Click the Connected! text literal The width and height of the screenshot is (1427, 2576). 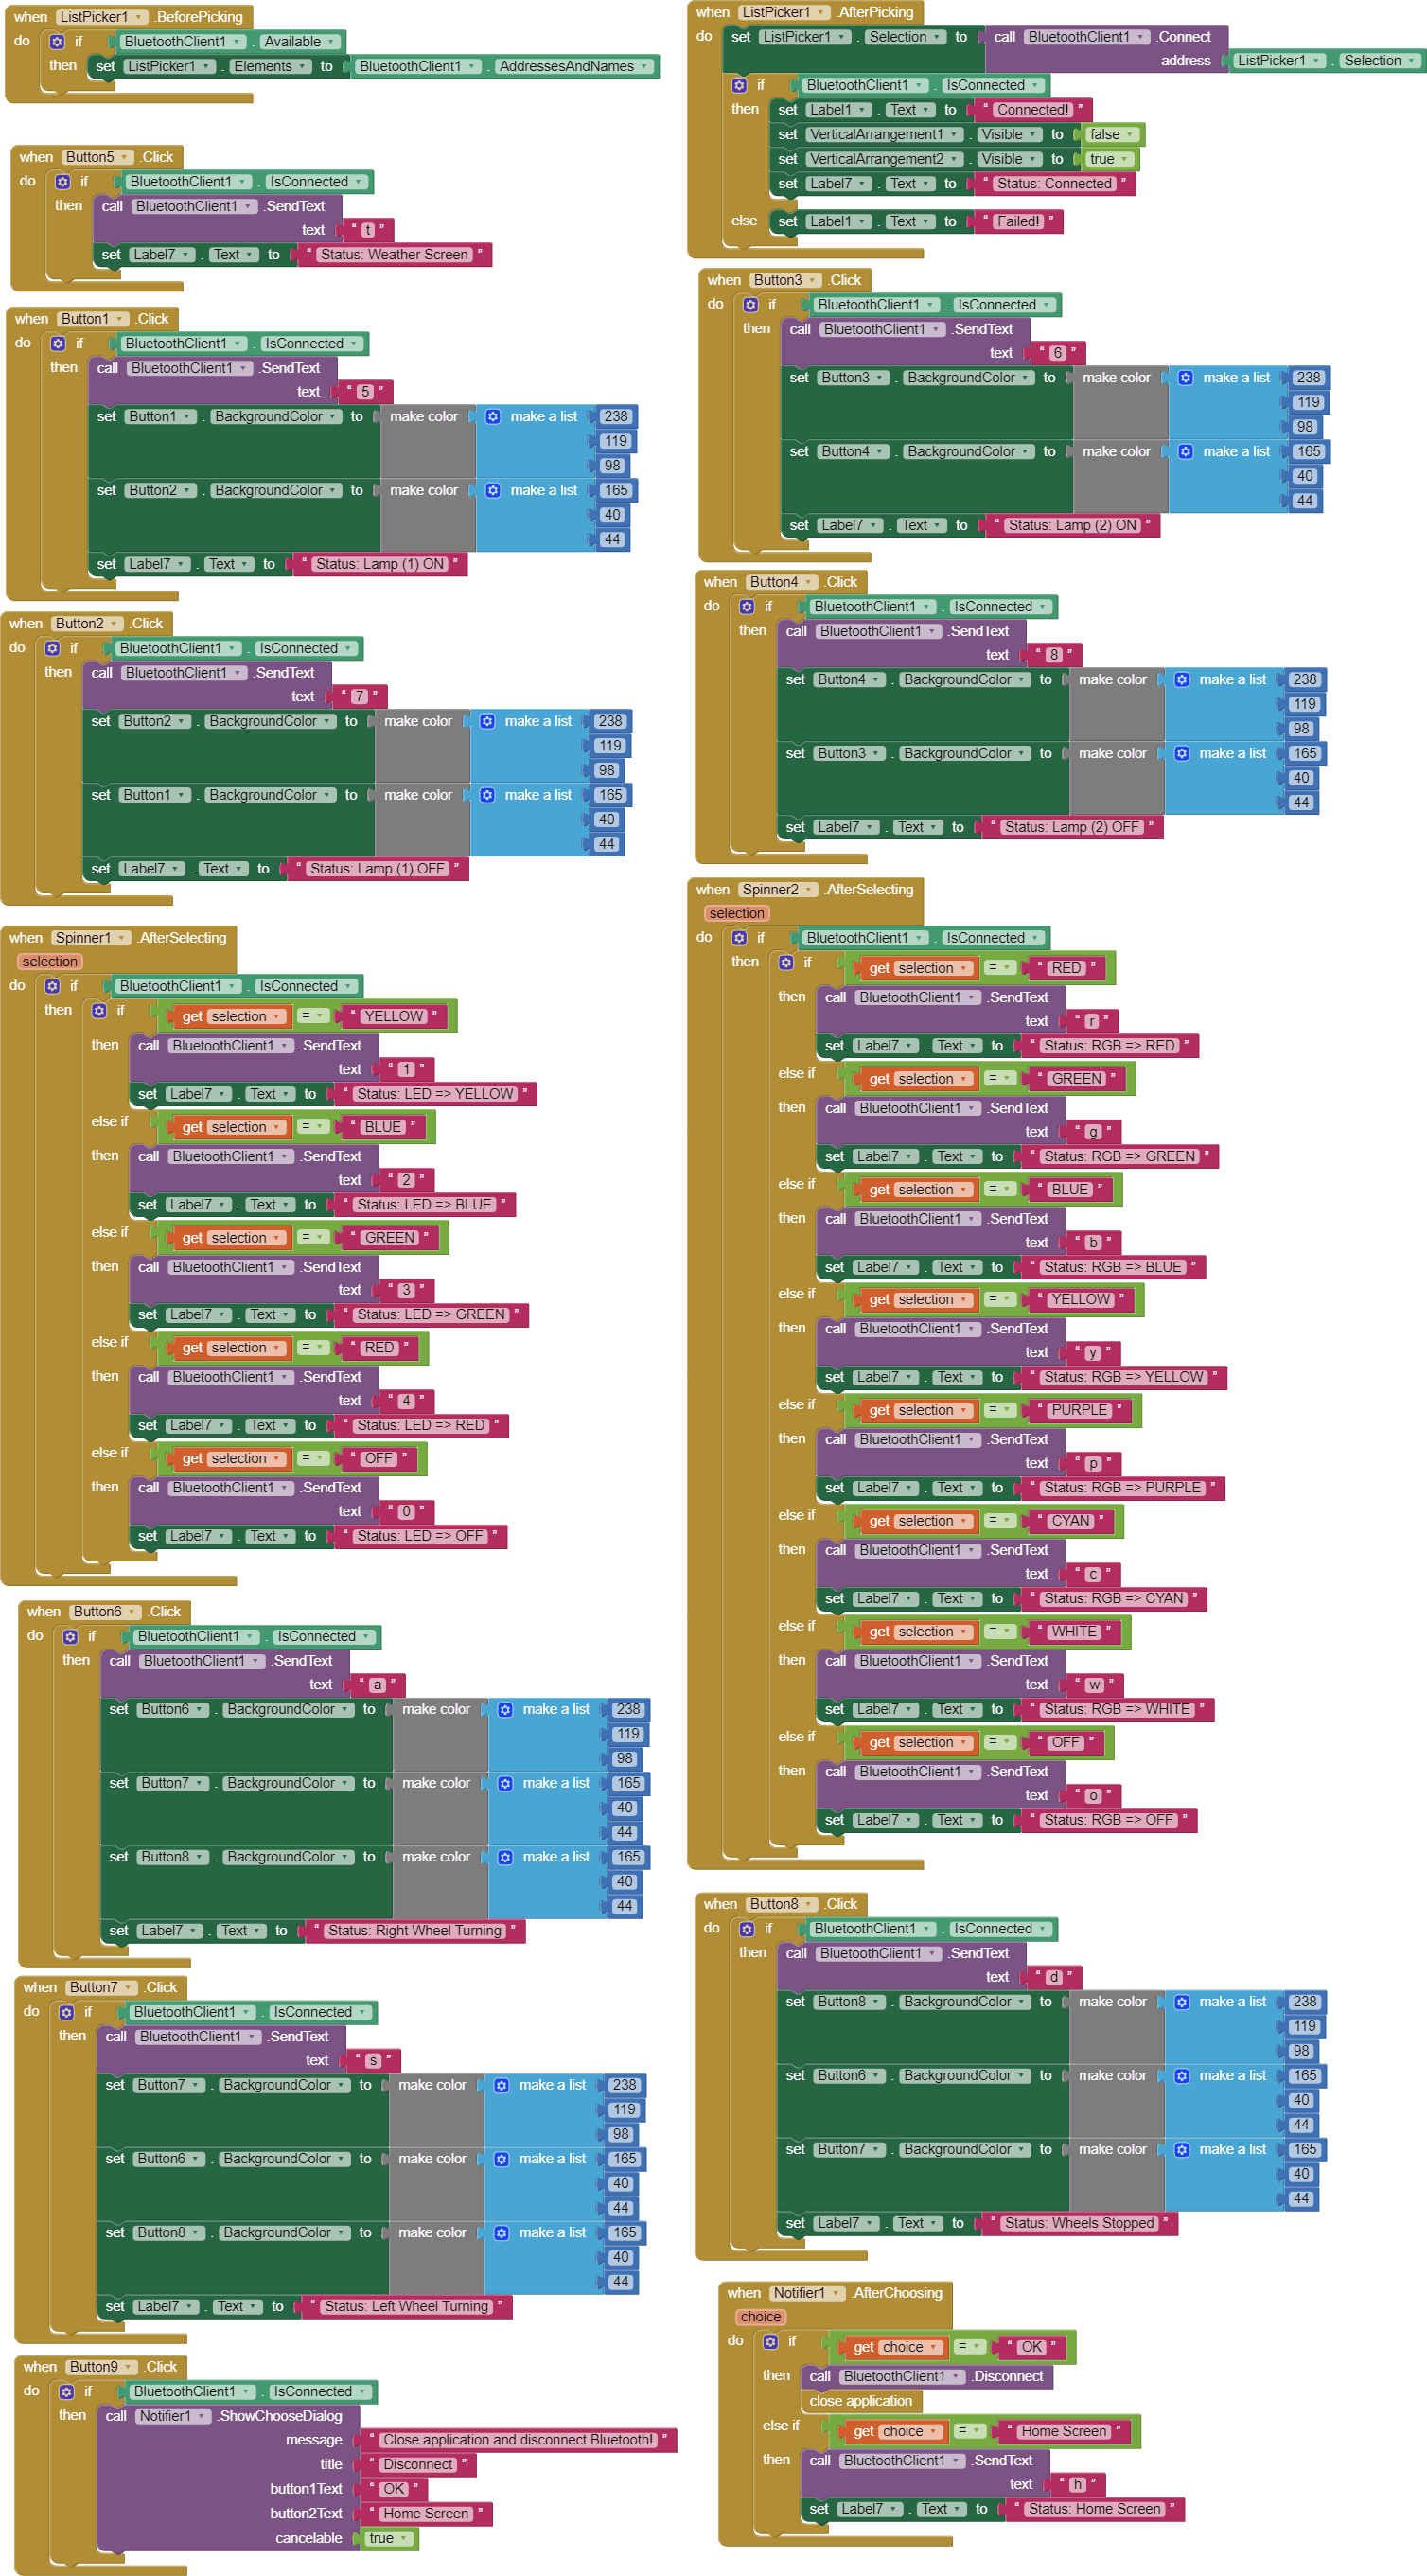click(1033, 111)
